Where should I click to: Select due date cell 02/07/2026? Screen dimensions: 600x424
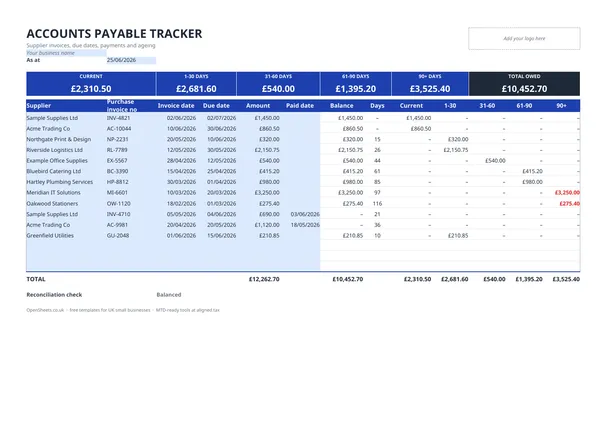click(222, 118)
